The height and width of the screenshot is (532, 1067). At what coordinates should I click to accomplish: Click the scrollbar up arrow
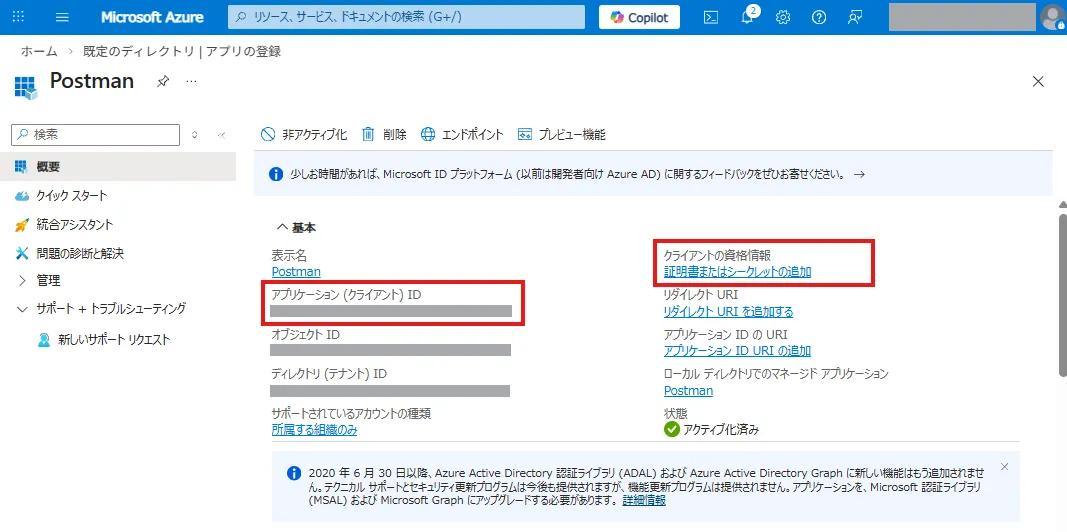click(1062, 205)
